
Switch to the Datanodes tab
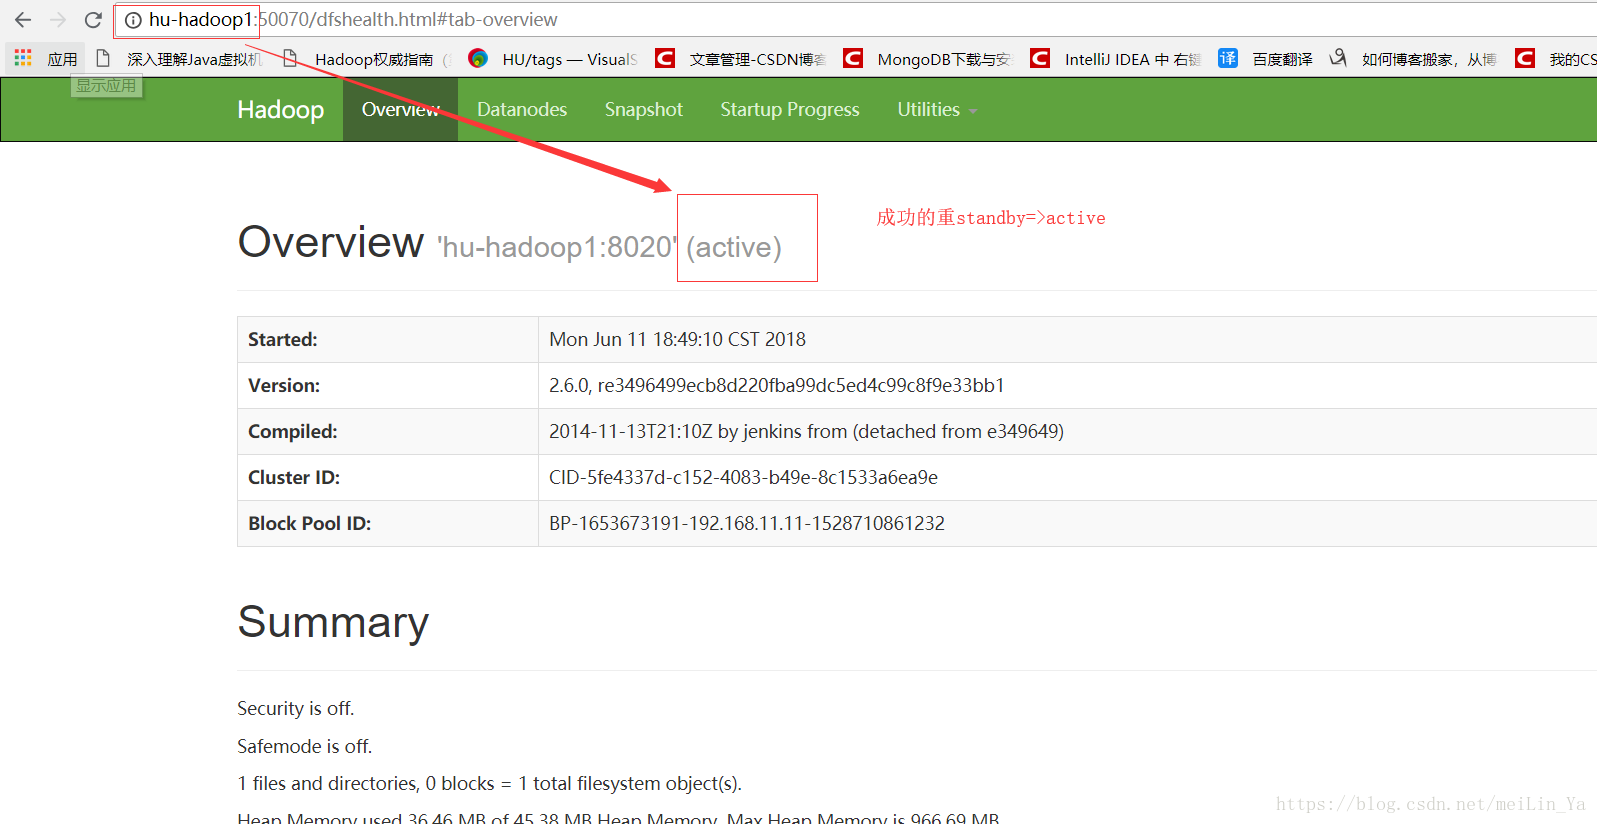pyautogui.click(x=522, y=109)
